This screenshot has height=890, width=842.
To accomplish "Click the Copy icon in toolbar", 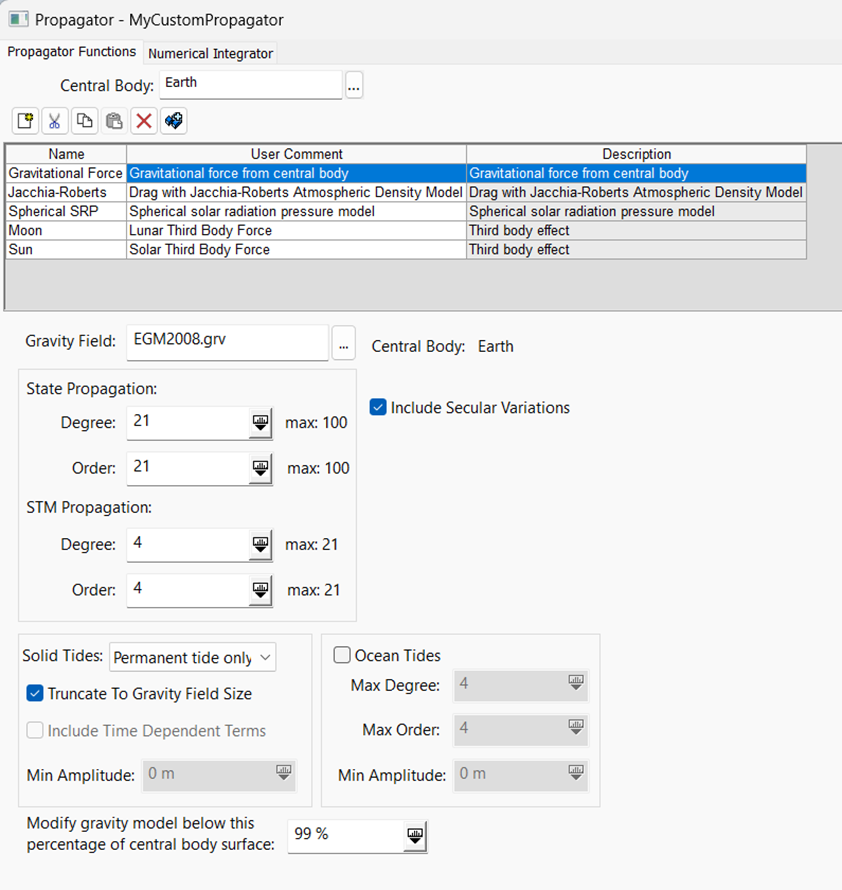I will tap(85, 121).
